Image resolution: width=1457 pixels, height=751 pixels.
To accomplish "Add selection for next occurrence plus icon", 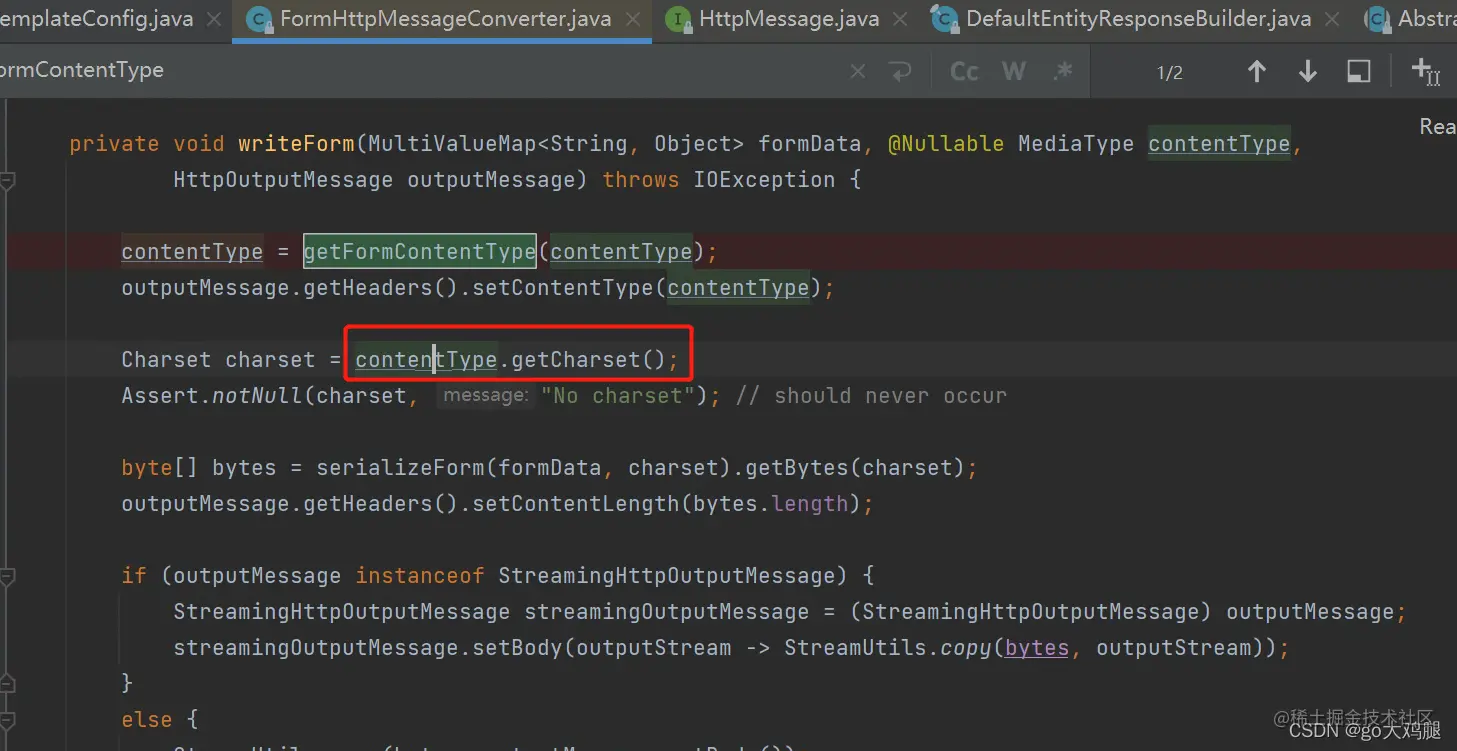I will pos(1425,71).
